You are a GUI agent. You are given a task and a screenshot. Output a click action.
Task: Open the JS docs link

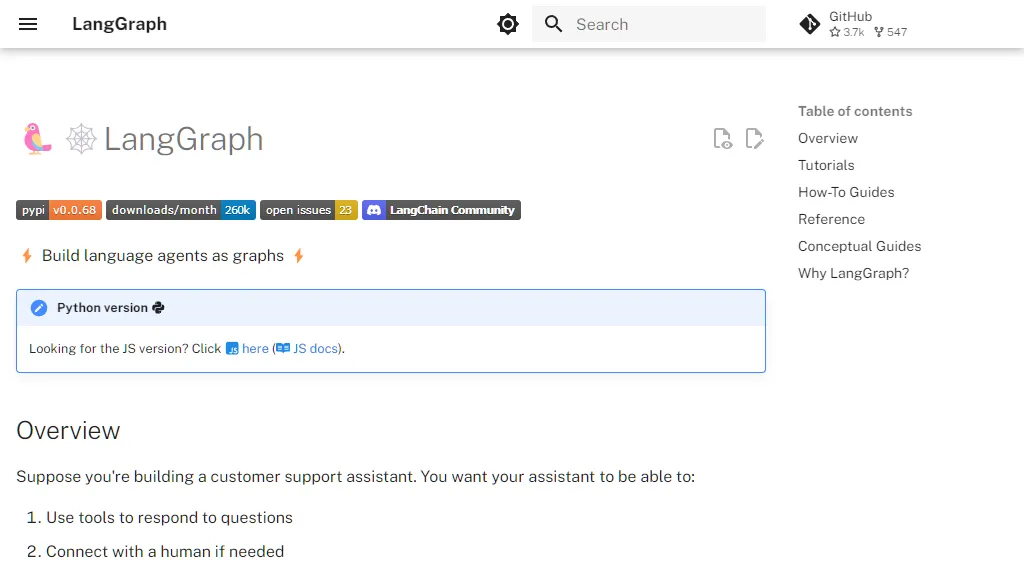coord(315,349)
